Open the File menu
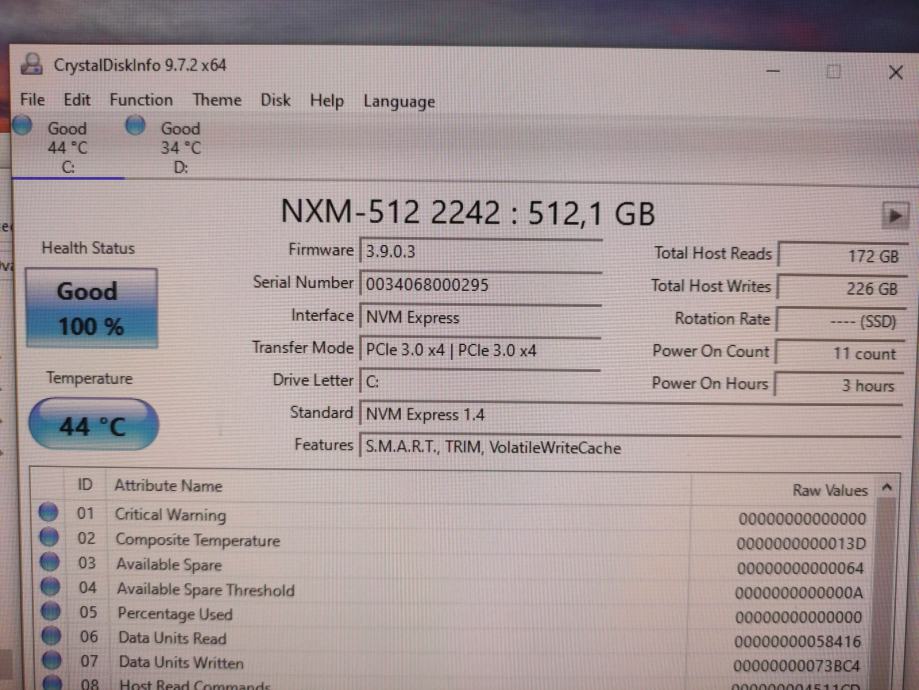This screenshot has height=690, width=919. coord(32,100)
